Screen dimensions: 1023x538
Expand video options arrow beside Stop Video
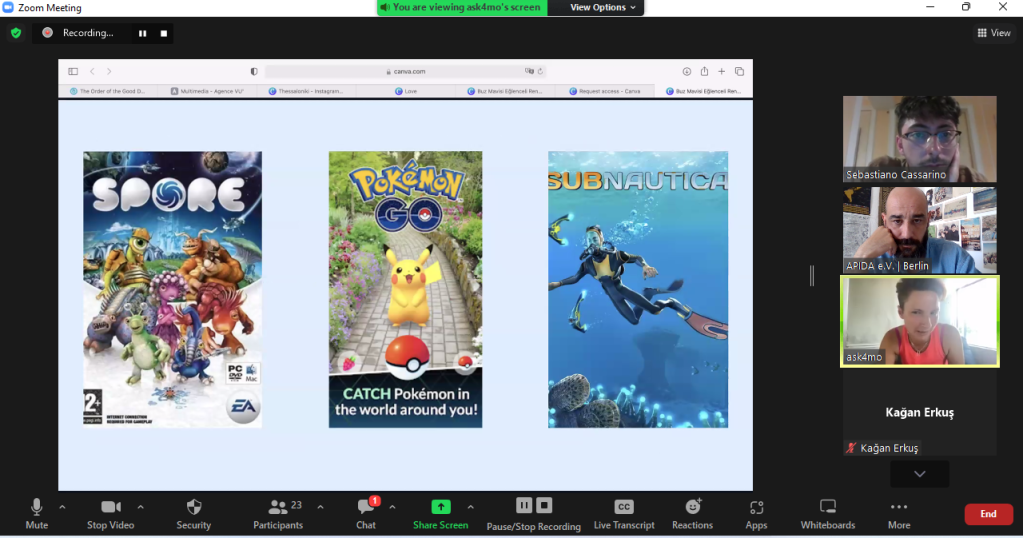click(140, 507)
